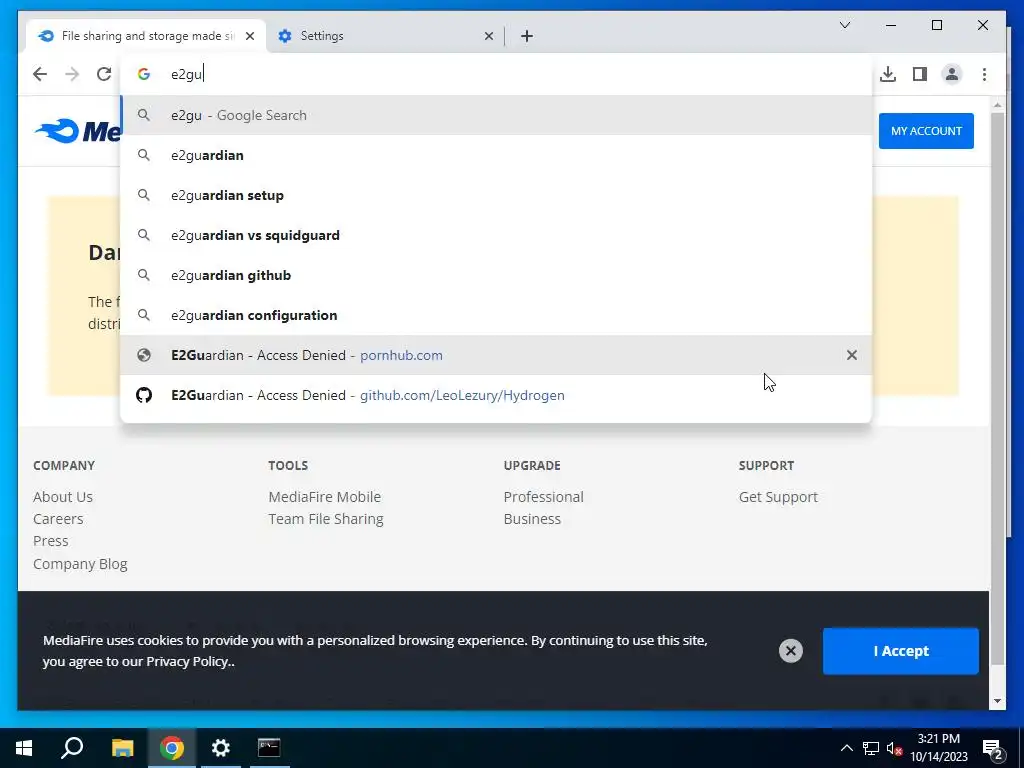Image resolution: width=1024 pixels, height=768 pixels.
Task: Open the Settings gear in the taskbar
Action: (x=221, y=748)
